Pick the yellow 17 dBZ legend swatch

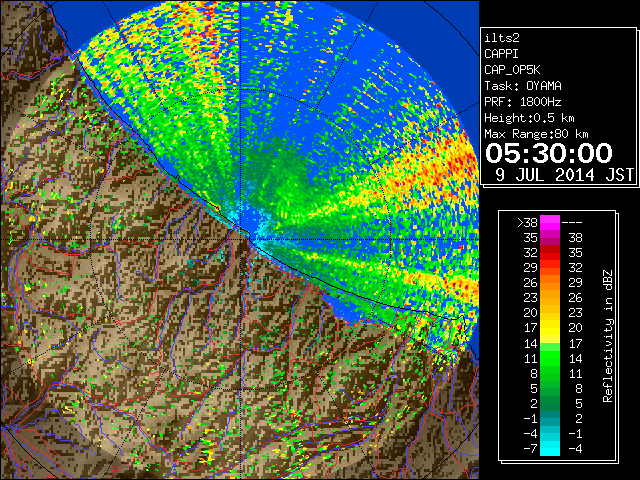click(550, 328)
